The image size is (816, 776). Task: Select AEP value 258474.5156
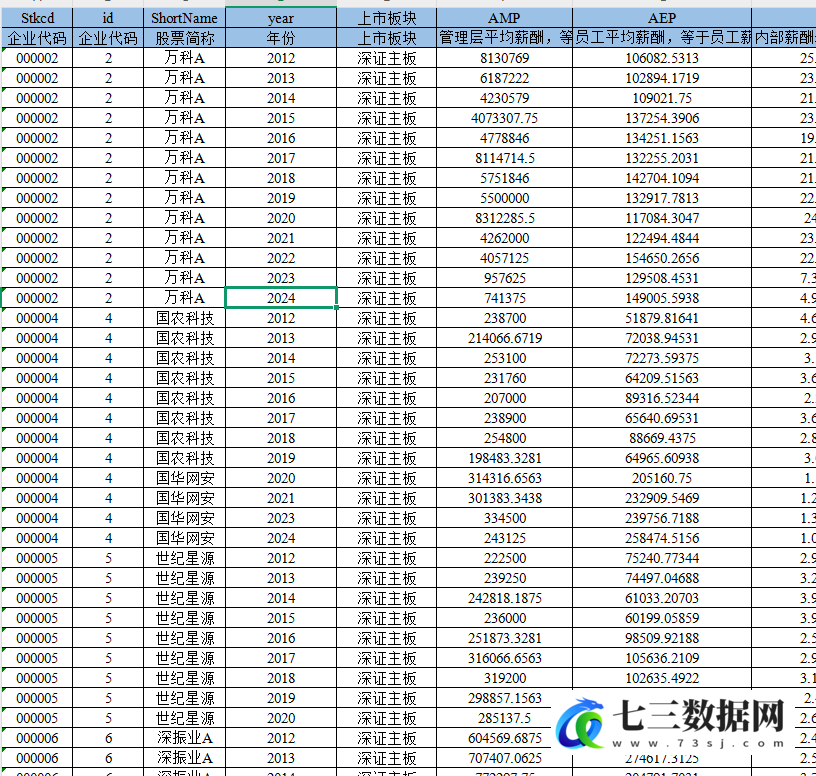[662, 538]
